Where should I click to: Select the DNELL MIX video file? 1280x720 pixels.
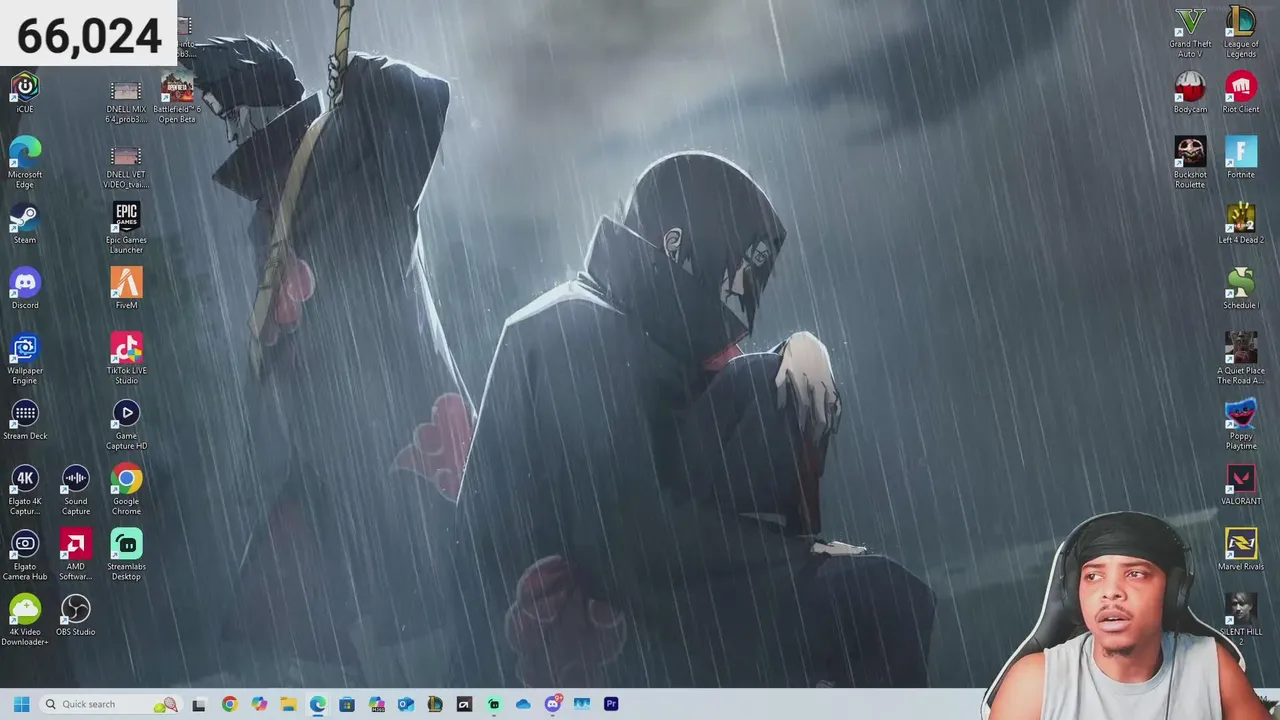[x=126, y=102]
